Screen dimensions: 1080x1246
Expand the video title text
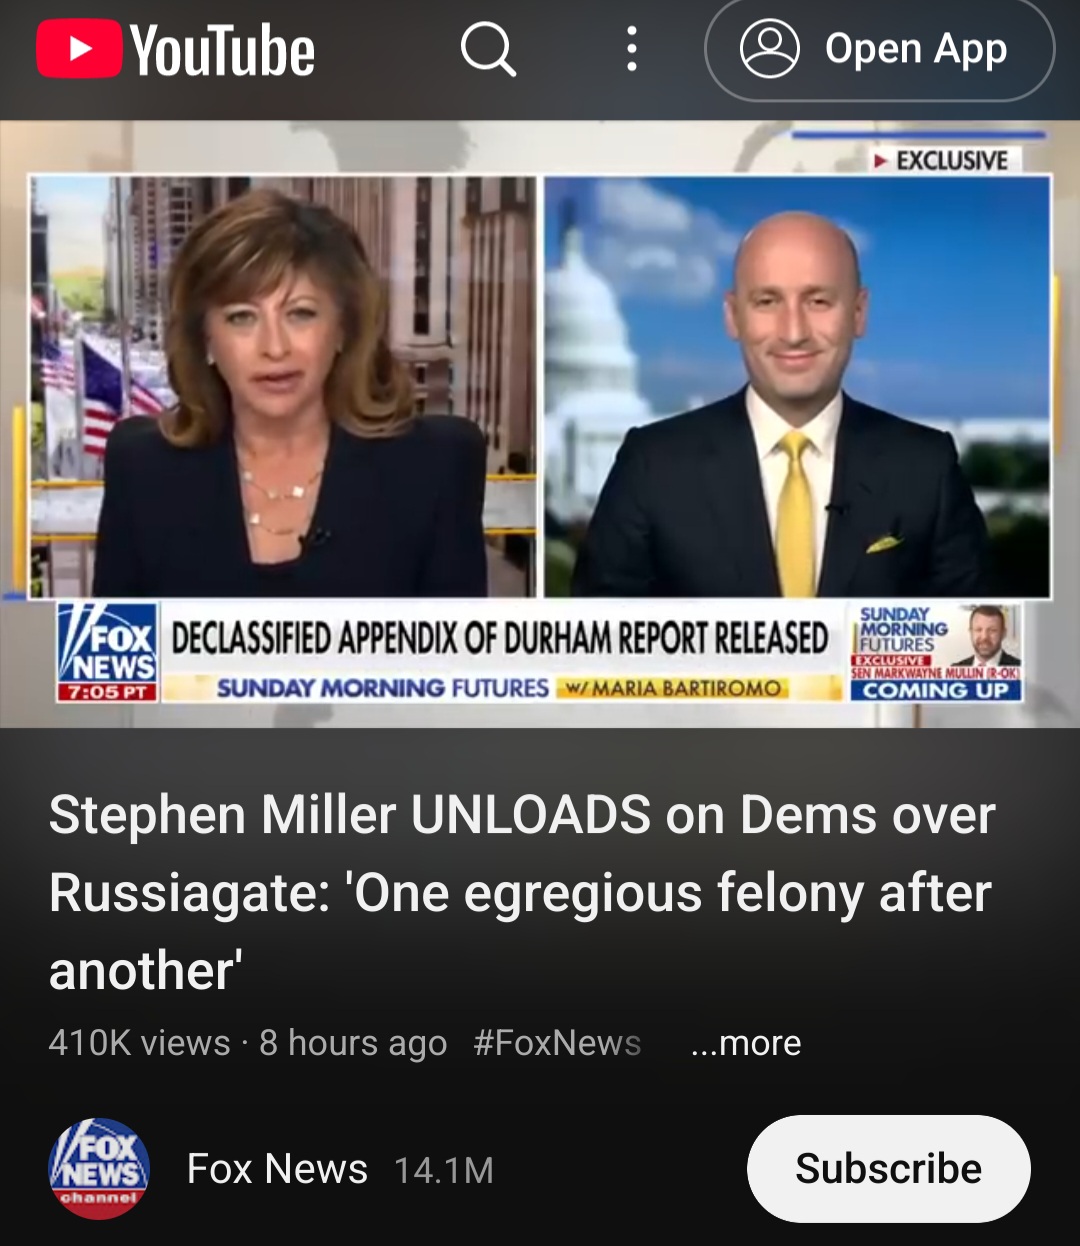tap(521, 892)
